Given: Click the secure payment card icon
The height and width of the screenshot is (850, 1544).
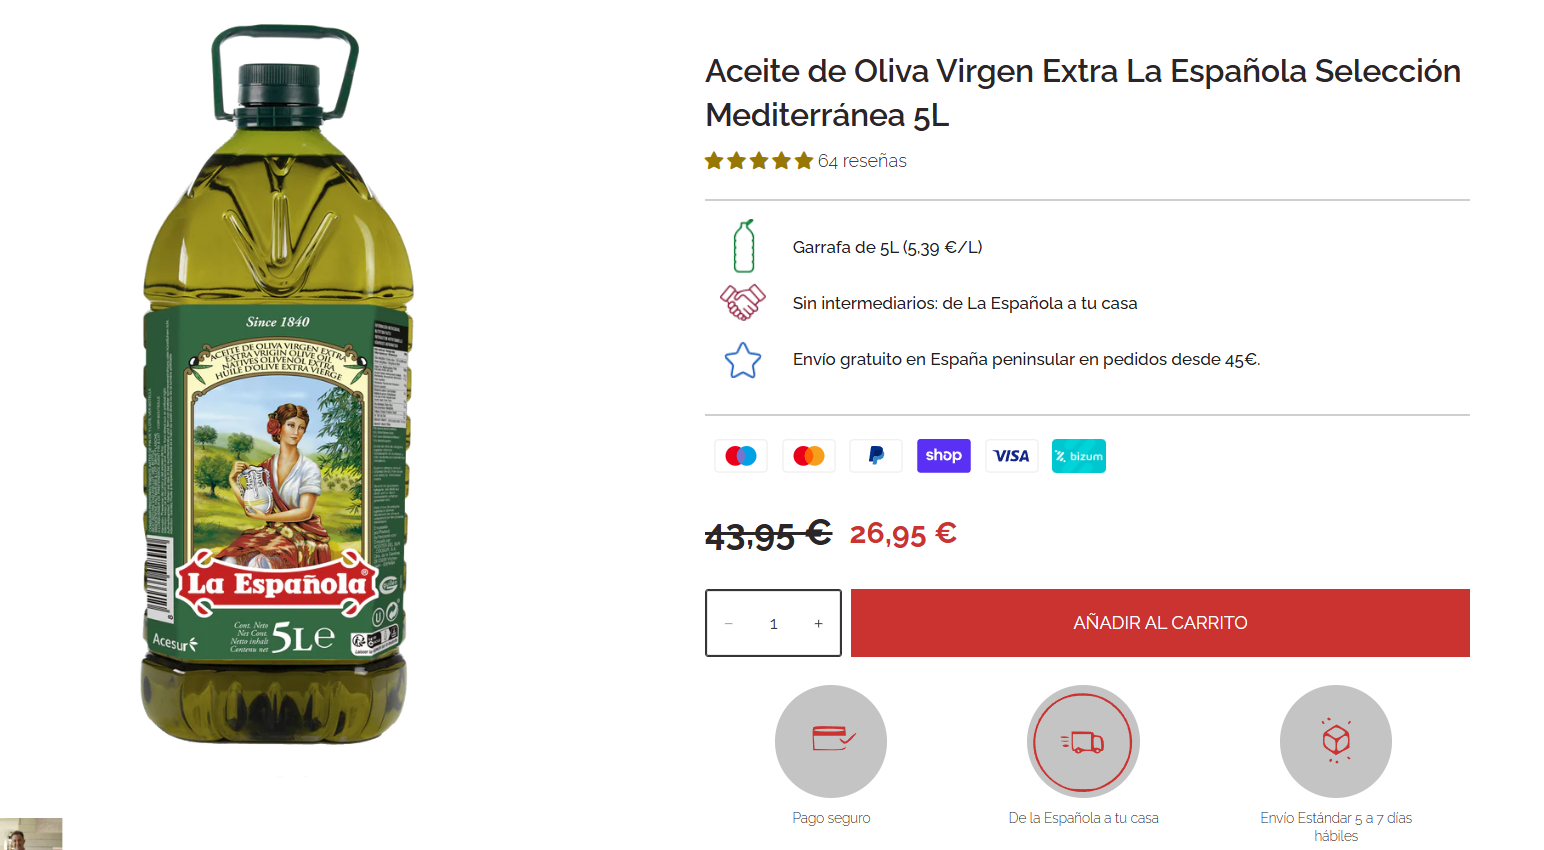Looking at the screenshot, I should pyautogui.click(x=831, y=741).
